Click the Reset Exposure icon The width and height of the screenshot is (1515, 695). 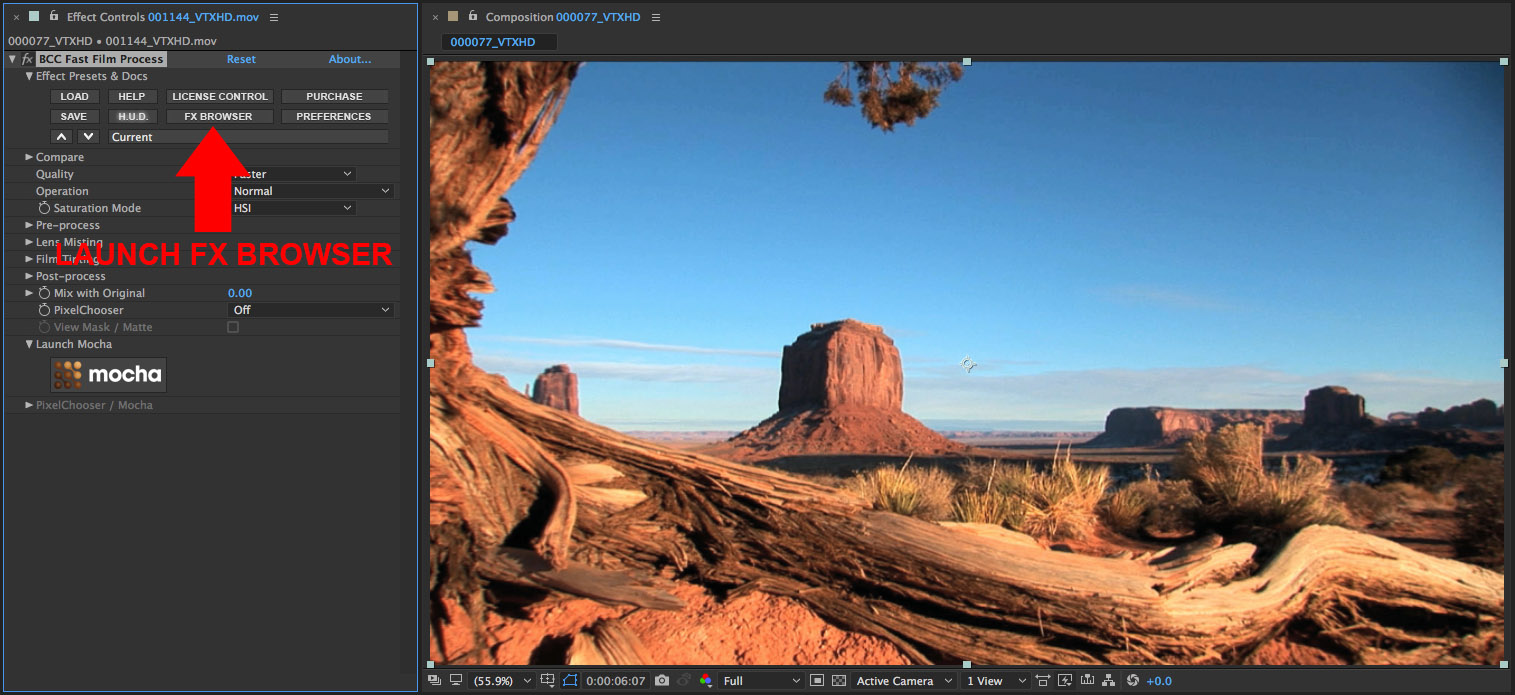[1132, 681]
